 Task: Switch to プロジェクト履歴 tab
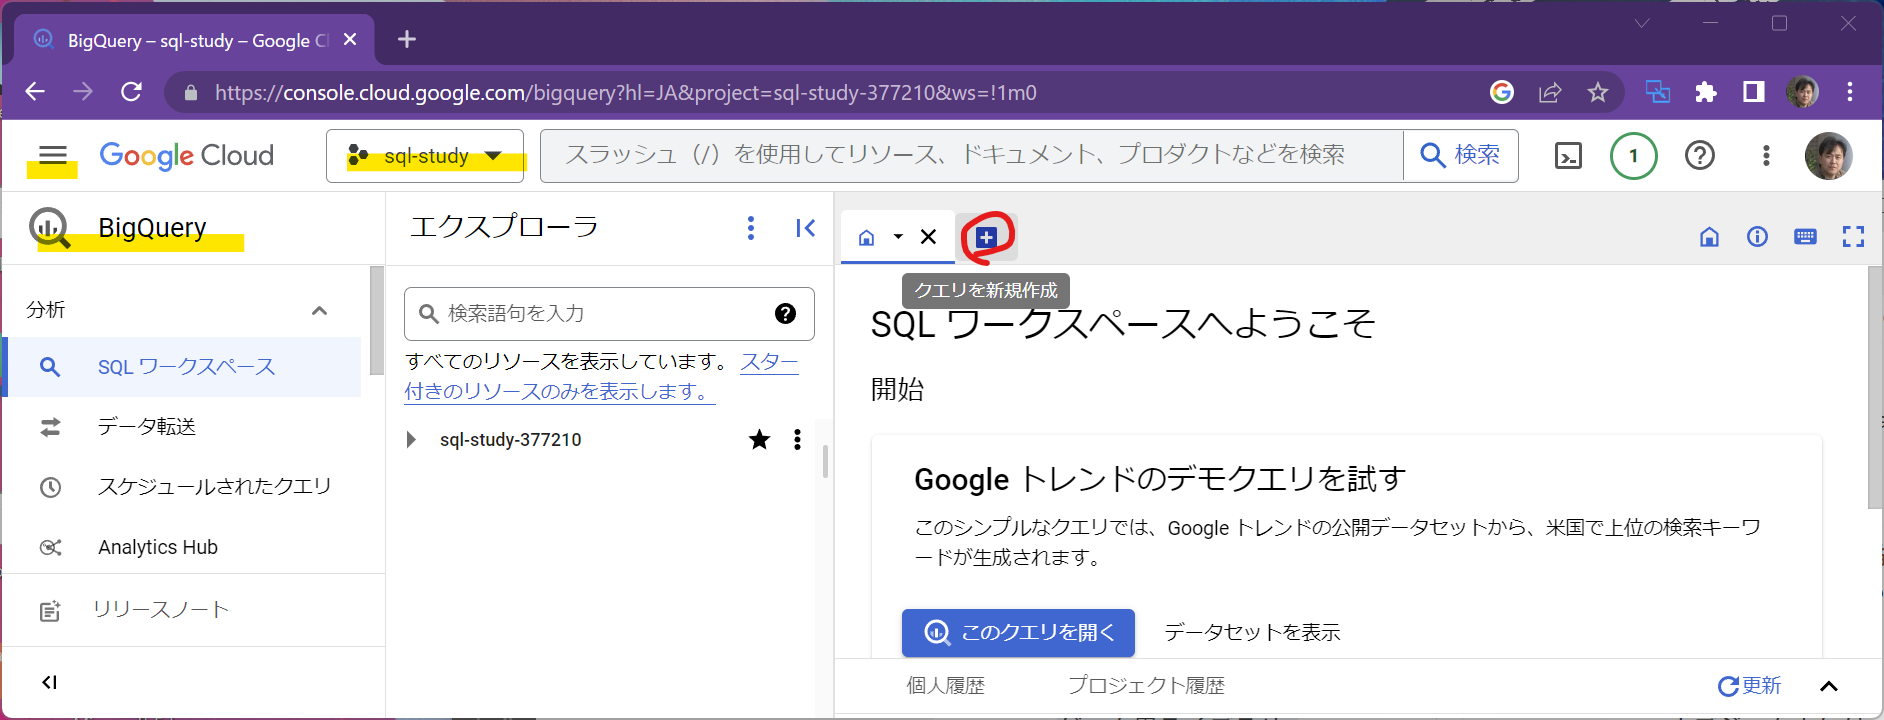[1146, 686]
